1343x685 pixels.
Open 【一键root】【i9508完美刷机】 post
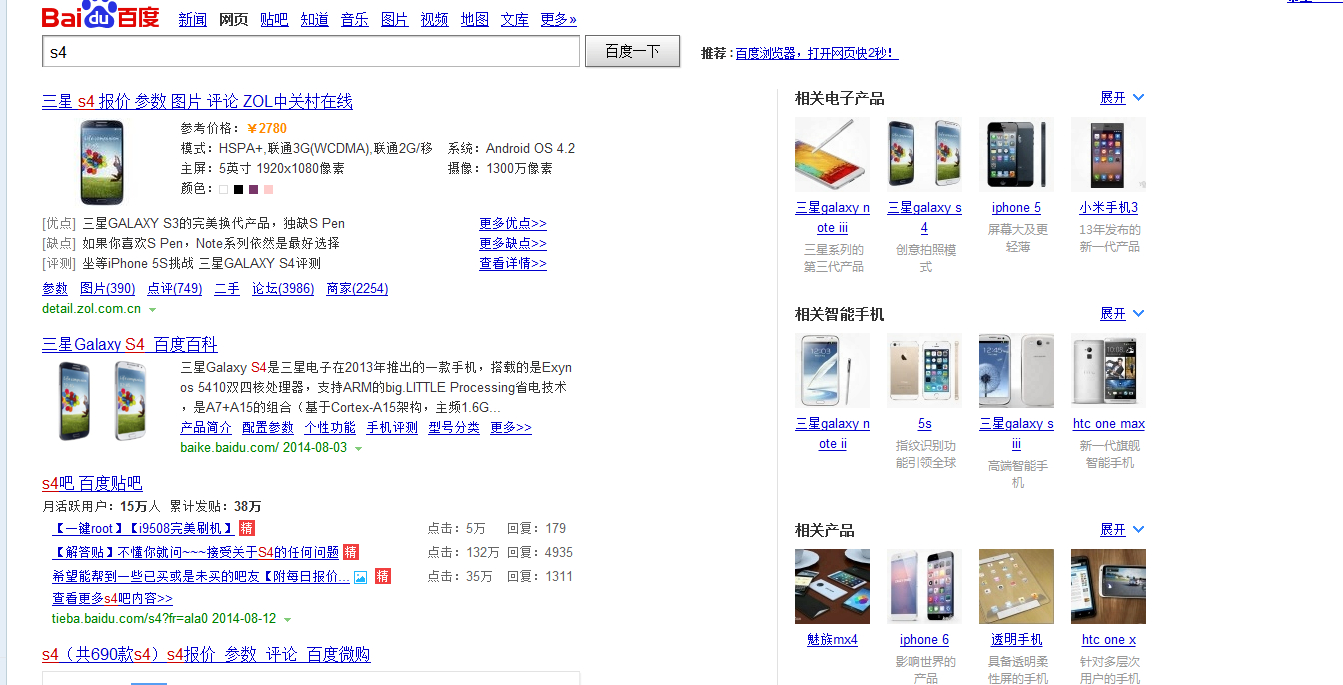pos(143,528)
